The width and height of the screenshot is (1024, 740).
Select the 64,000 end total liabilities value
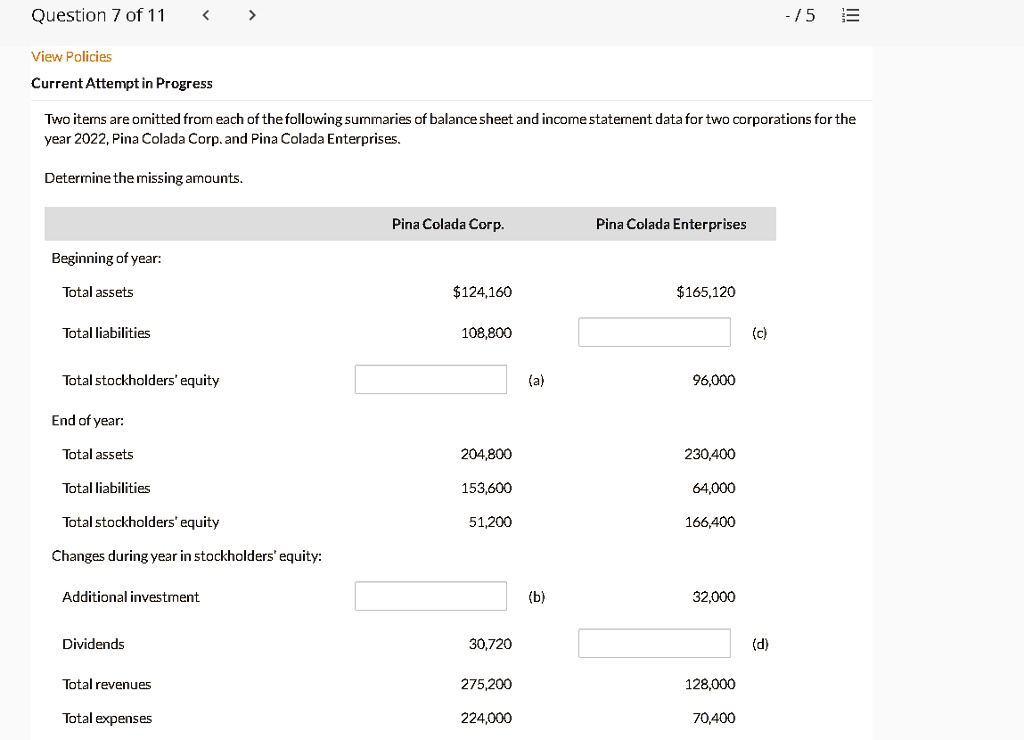coord(714,488)
